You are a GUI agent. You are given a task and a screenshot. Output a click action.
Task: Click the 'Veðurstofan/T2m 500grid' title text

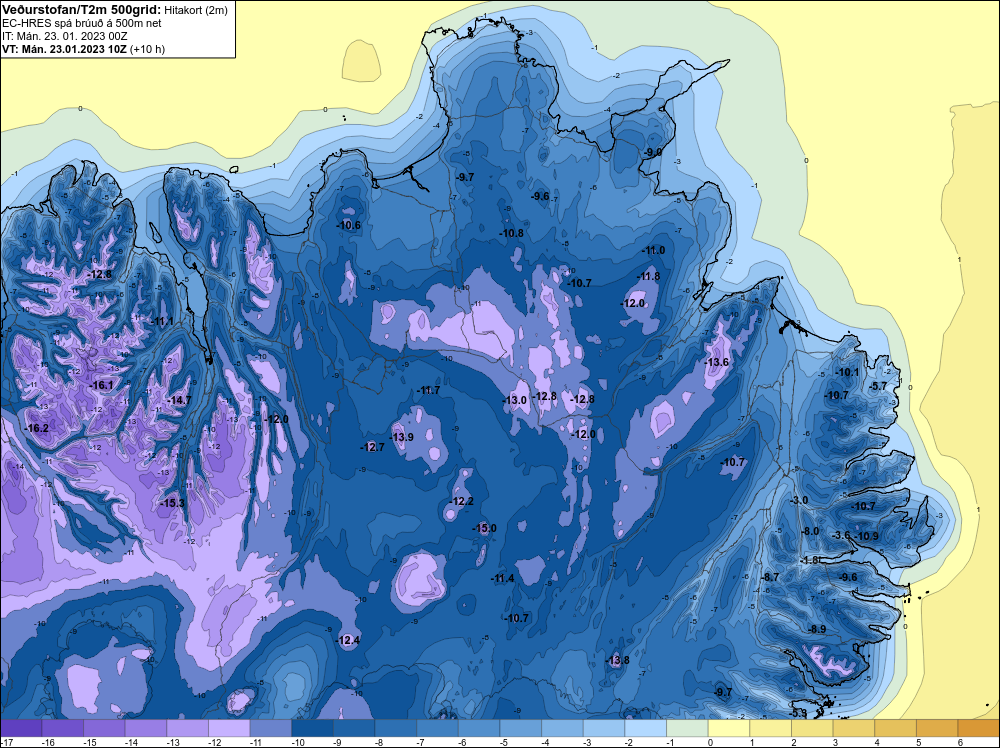click(x=81, y=9)
